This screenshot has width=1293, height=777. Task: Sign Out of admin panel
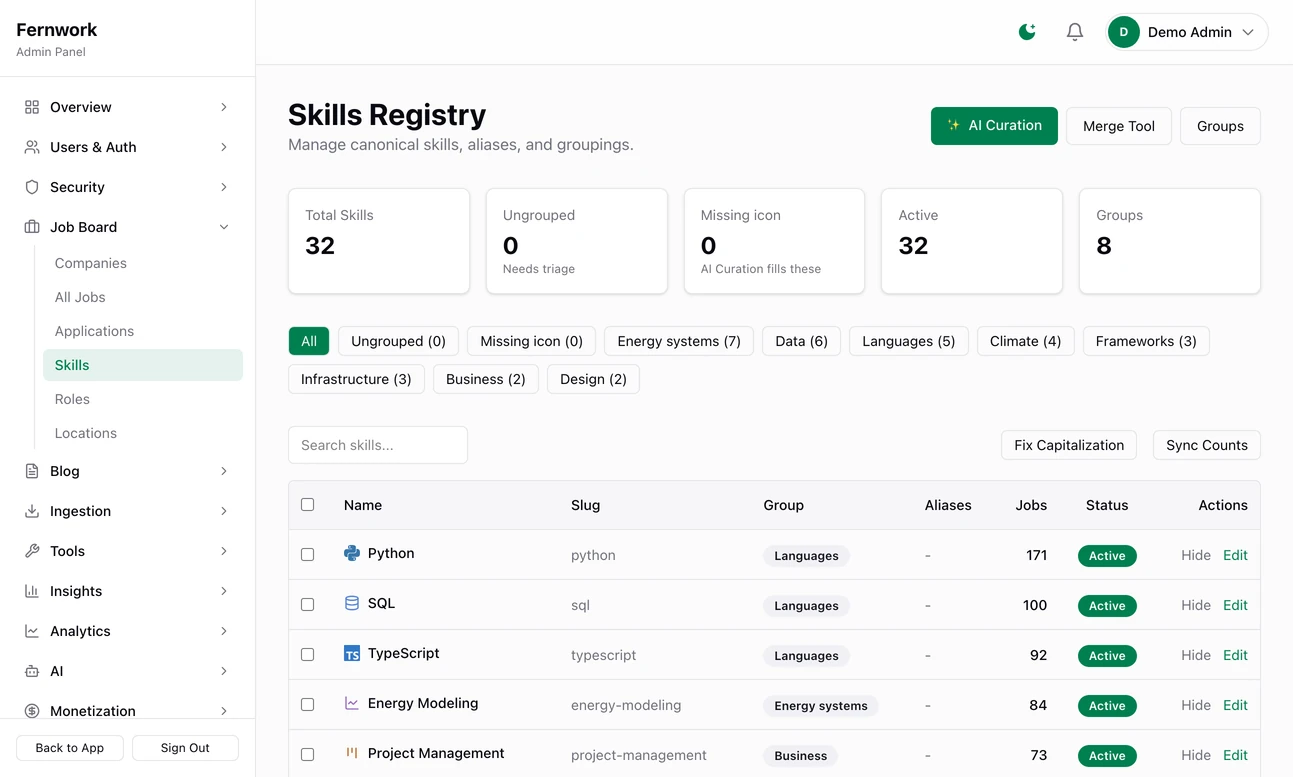pos(185,748)
